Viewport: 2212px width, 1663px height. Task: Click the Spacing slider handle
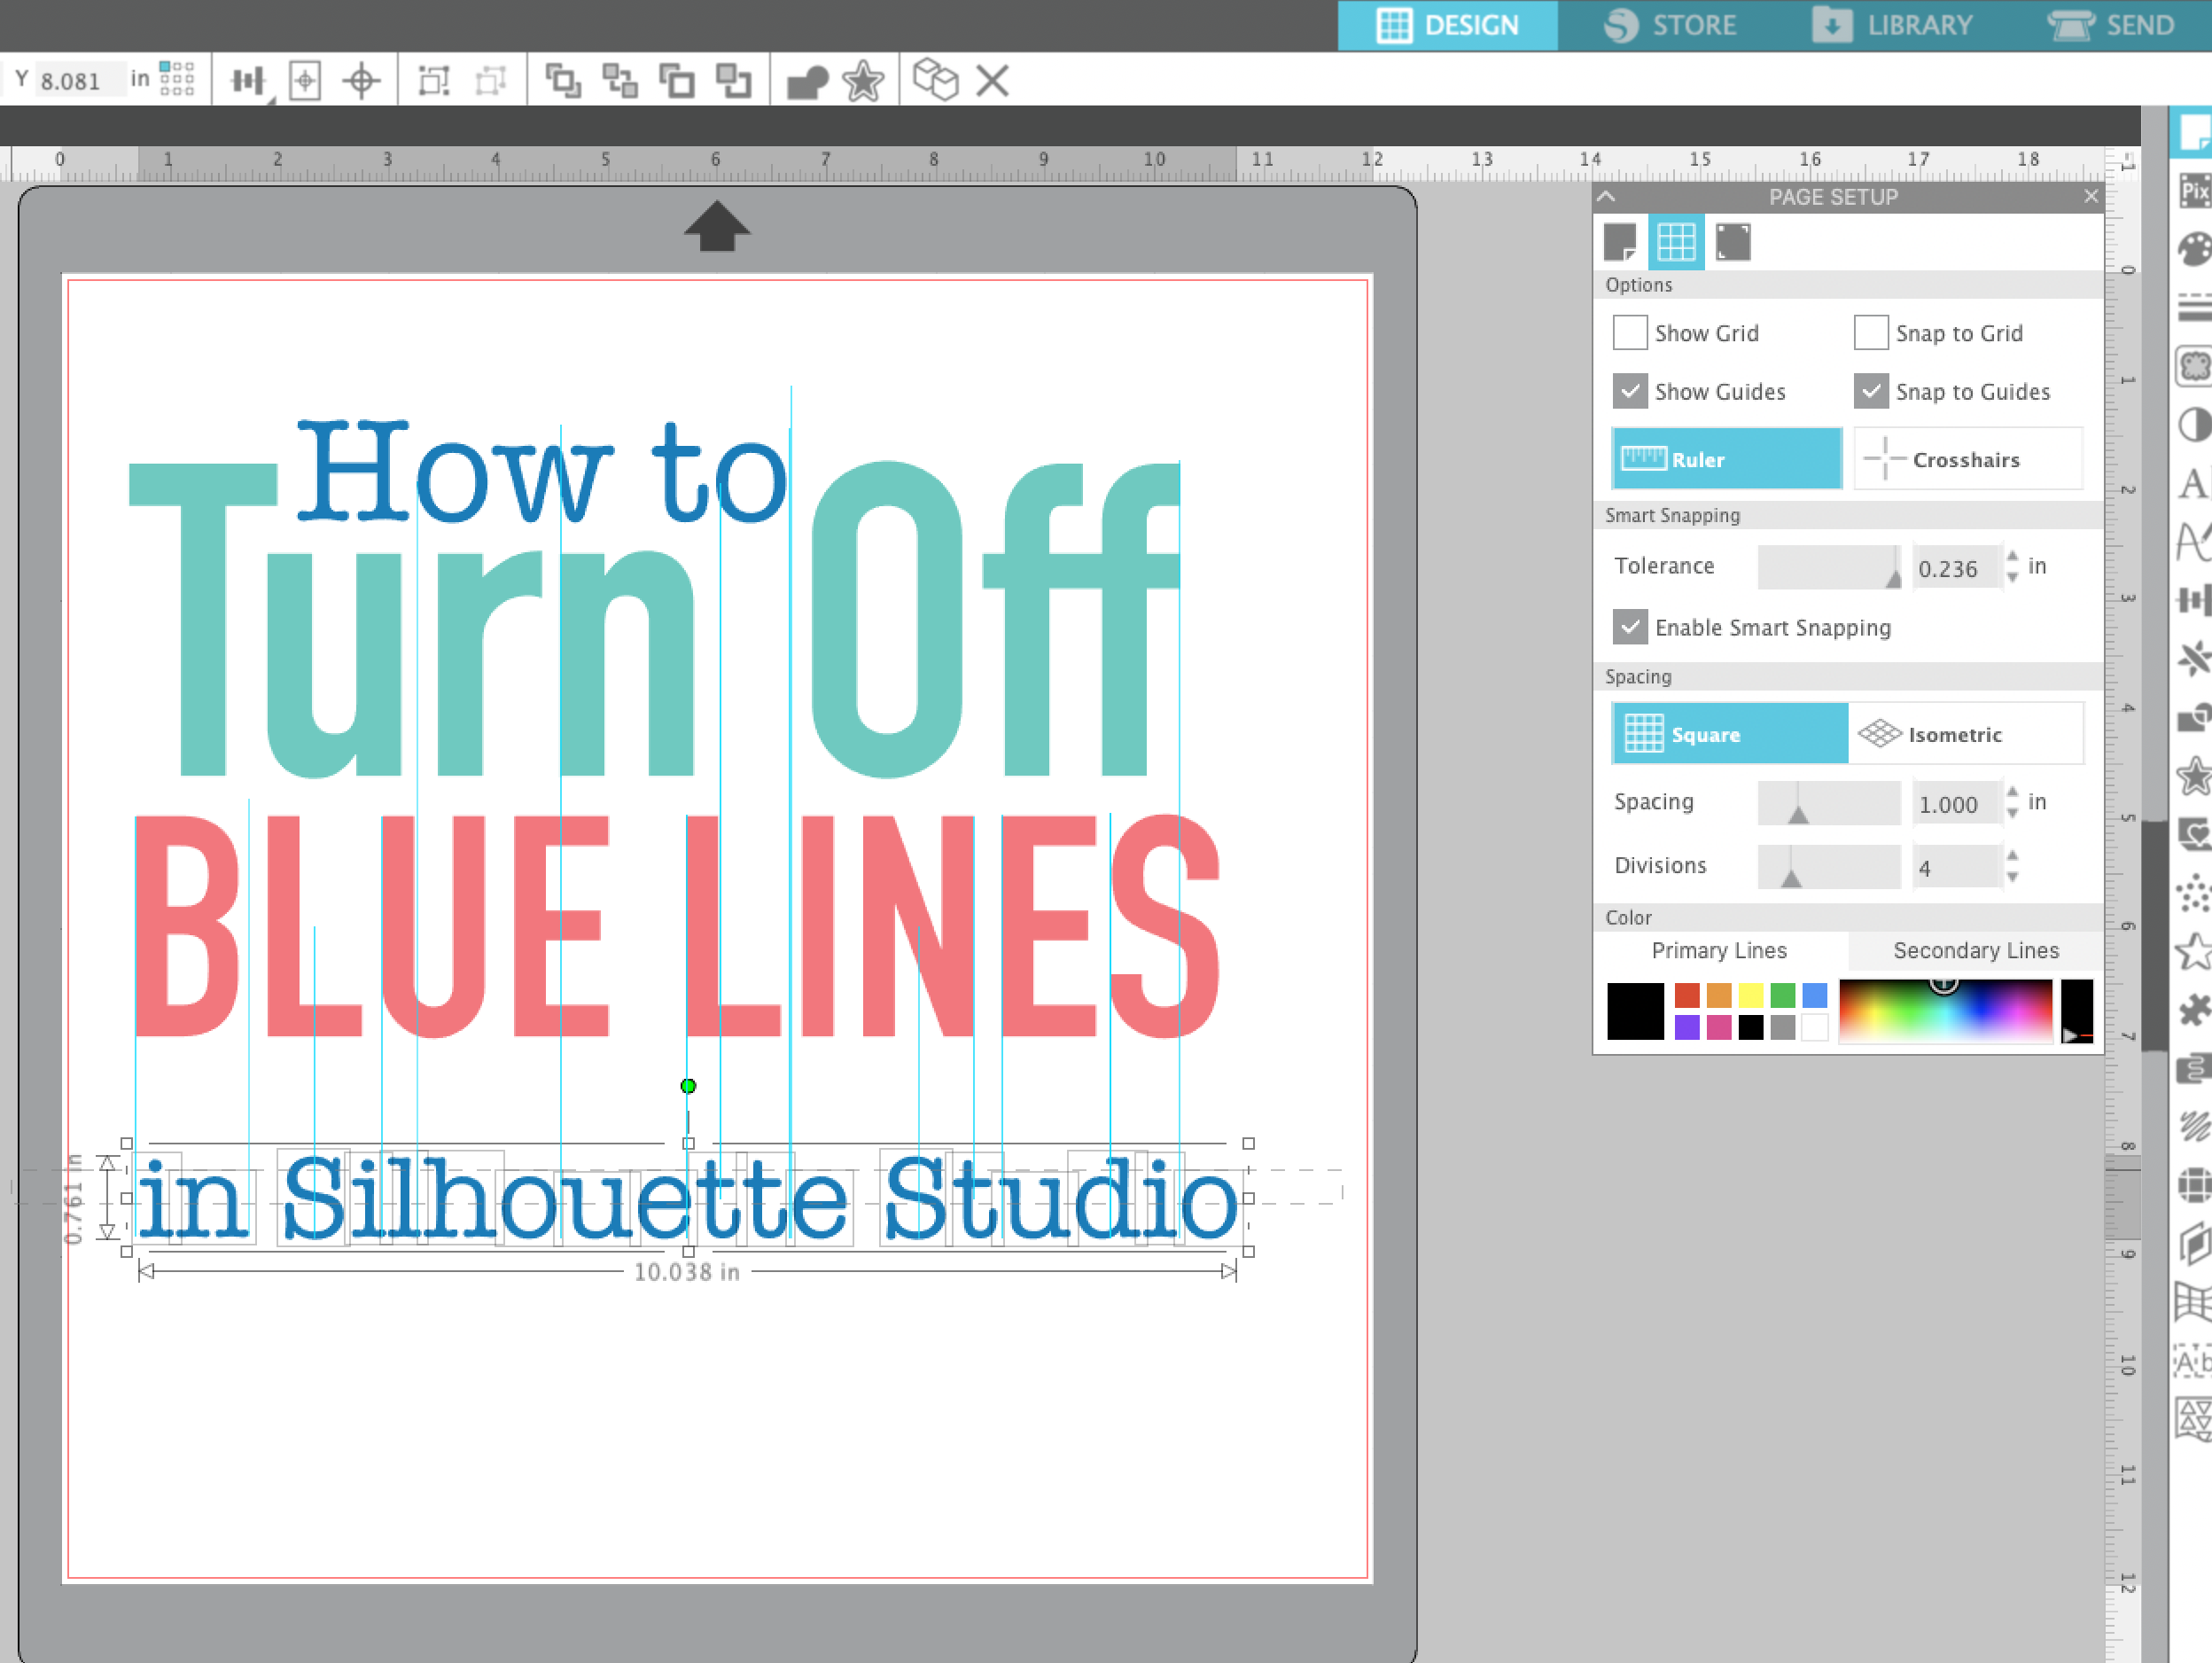(1798, 813)
